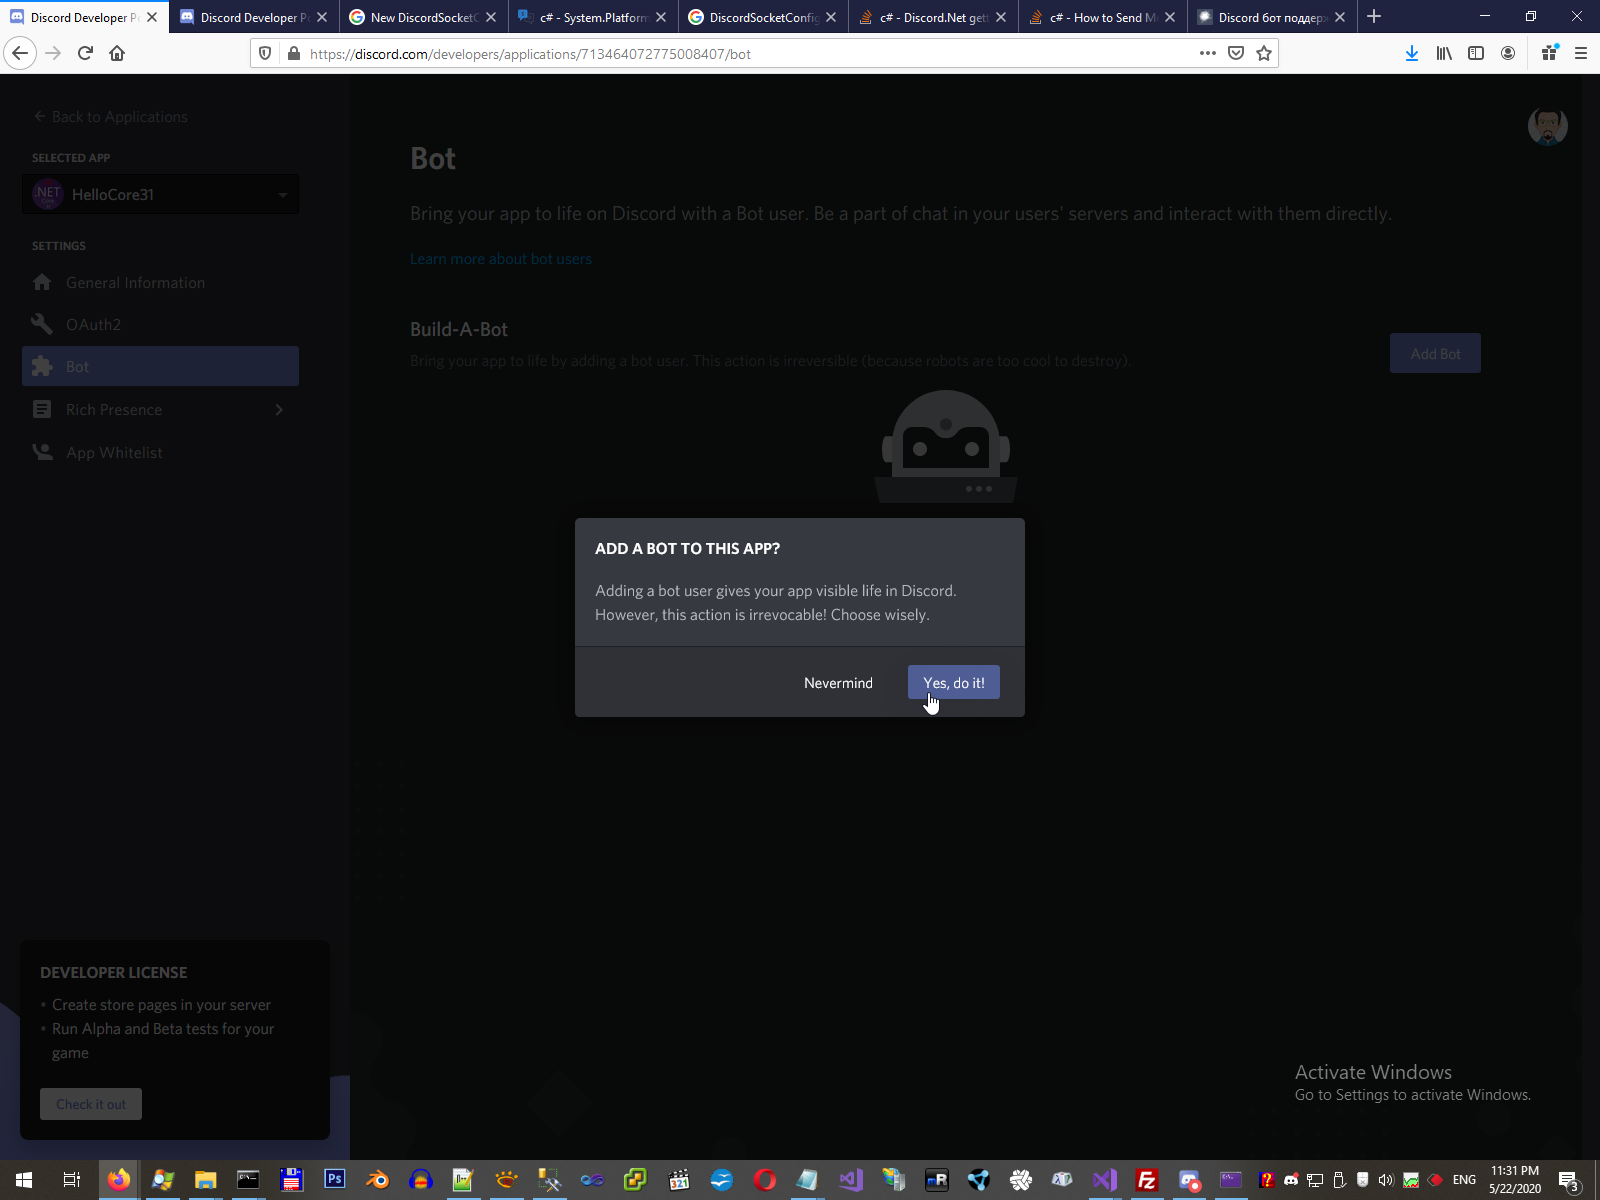Toggle Firefox sidebar view

[x=1476, y=53]
